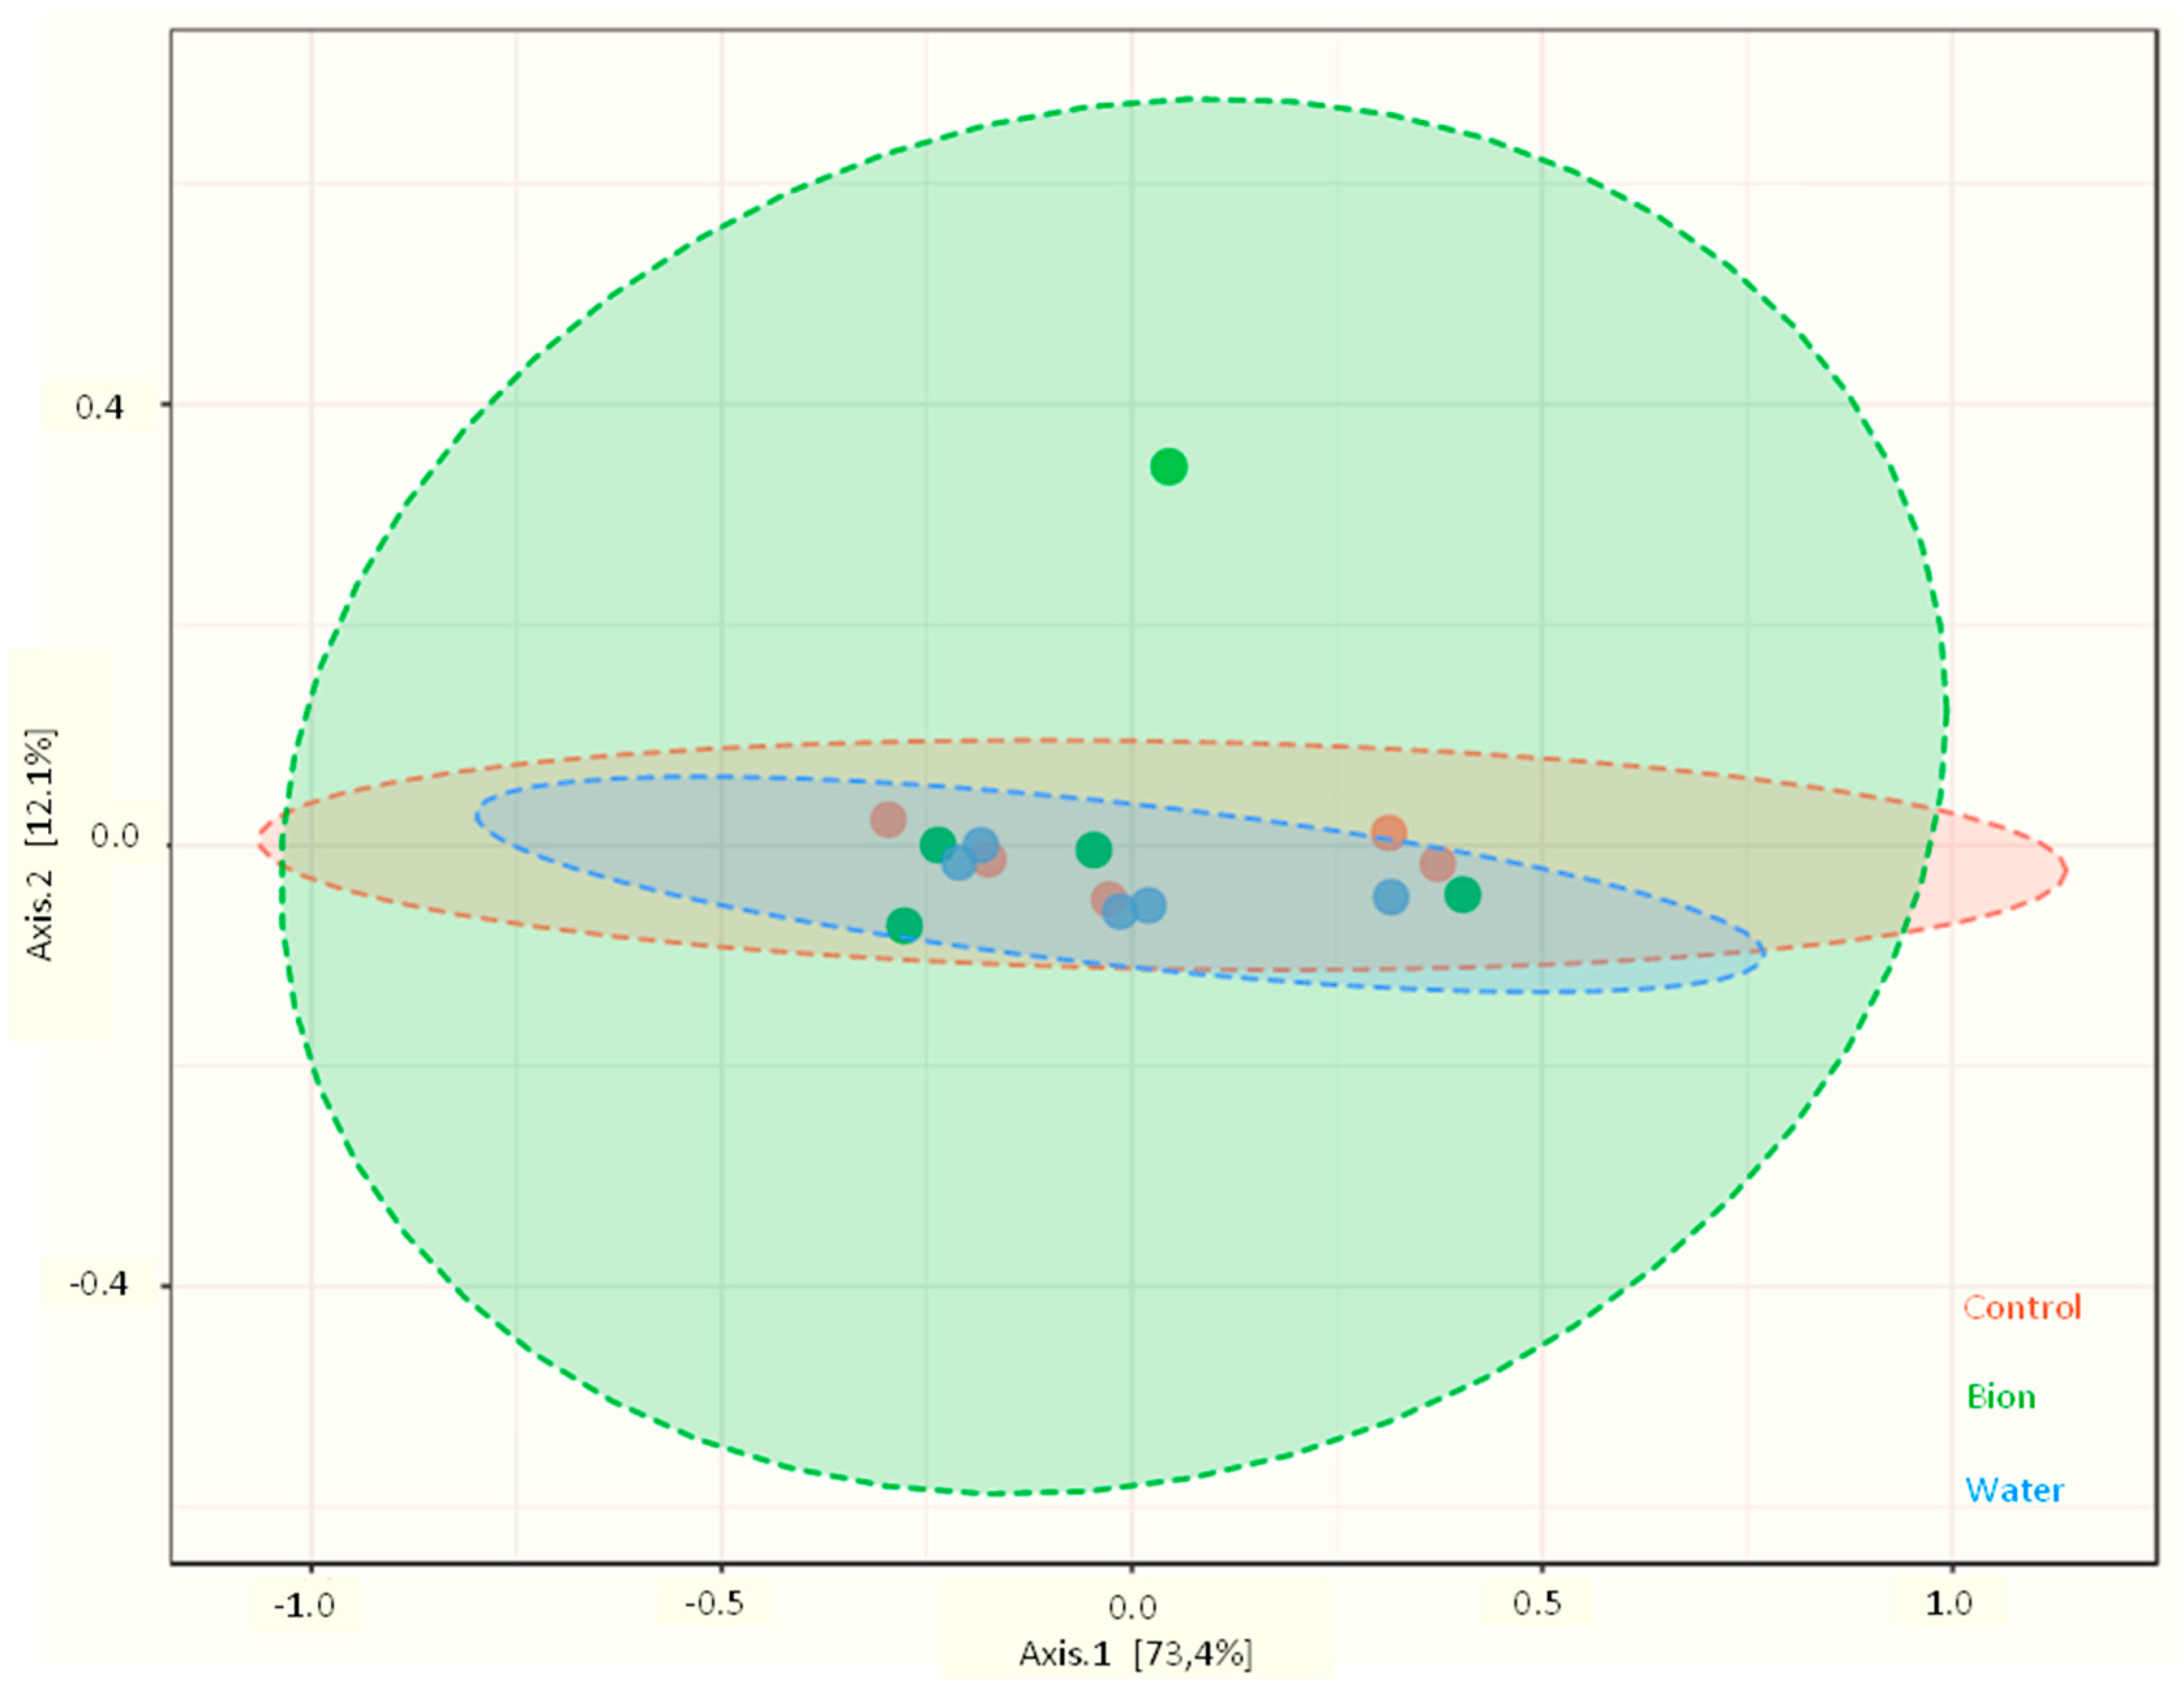This screenshot has width=2184, height=1687.
Task: Select the isolated green outlier point at top
Action: point(1168,466)
